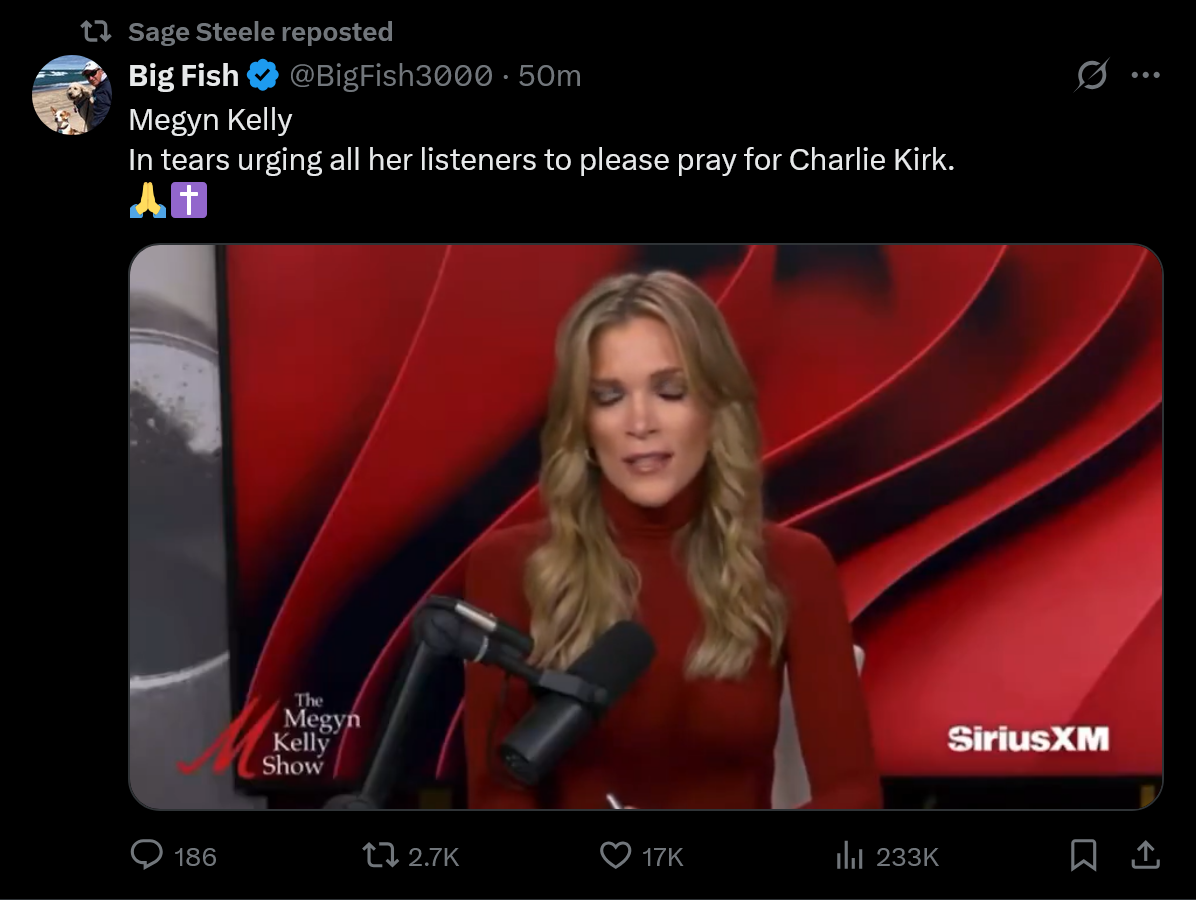The width and height of the screenshot is (1196, 900).
Task: Toggle bookmark on this post
Action: pyautogui.click(x=1084, y=855)
